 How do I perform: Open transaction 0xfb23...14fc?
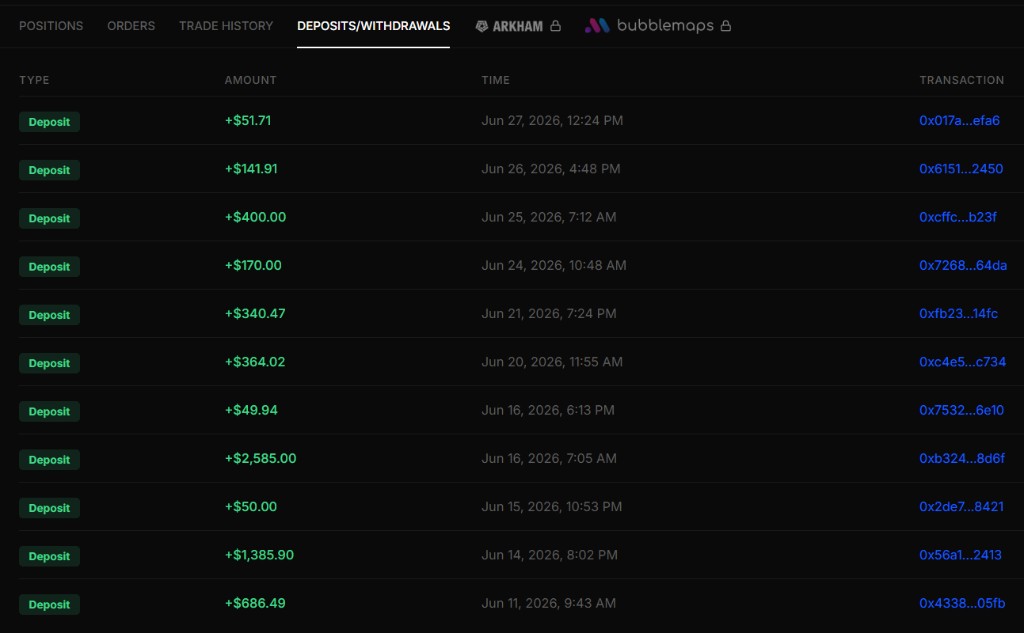click(958, 314)
